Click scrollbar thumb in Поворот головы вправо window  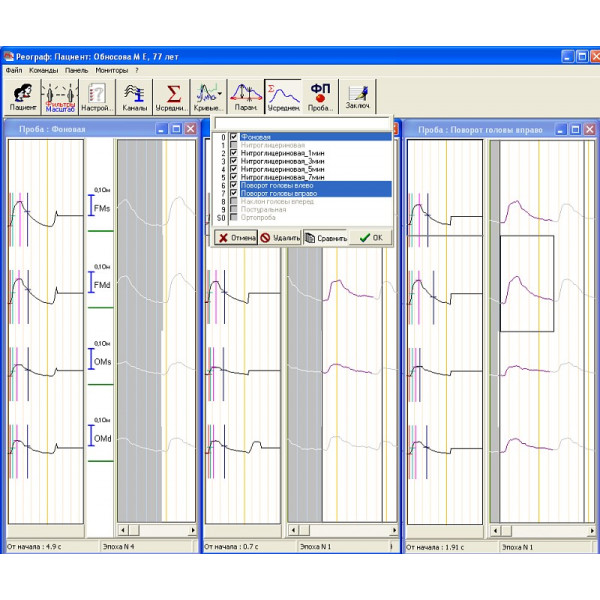tap(506, 531)
